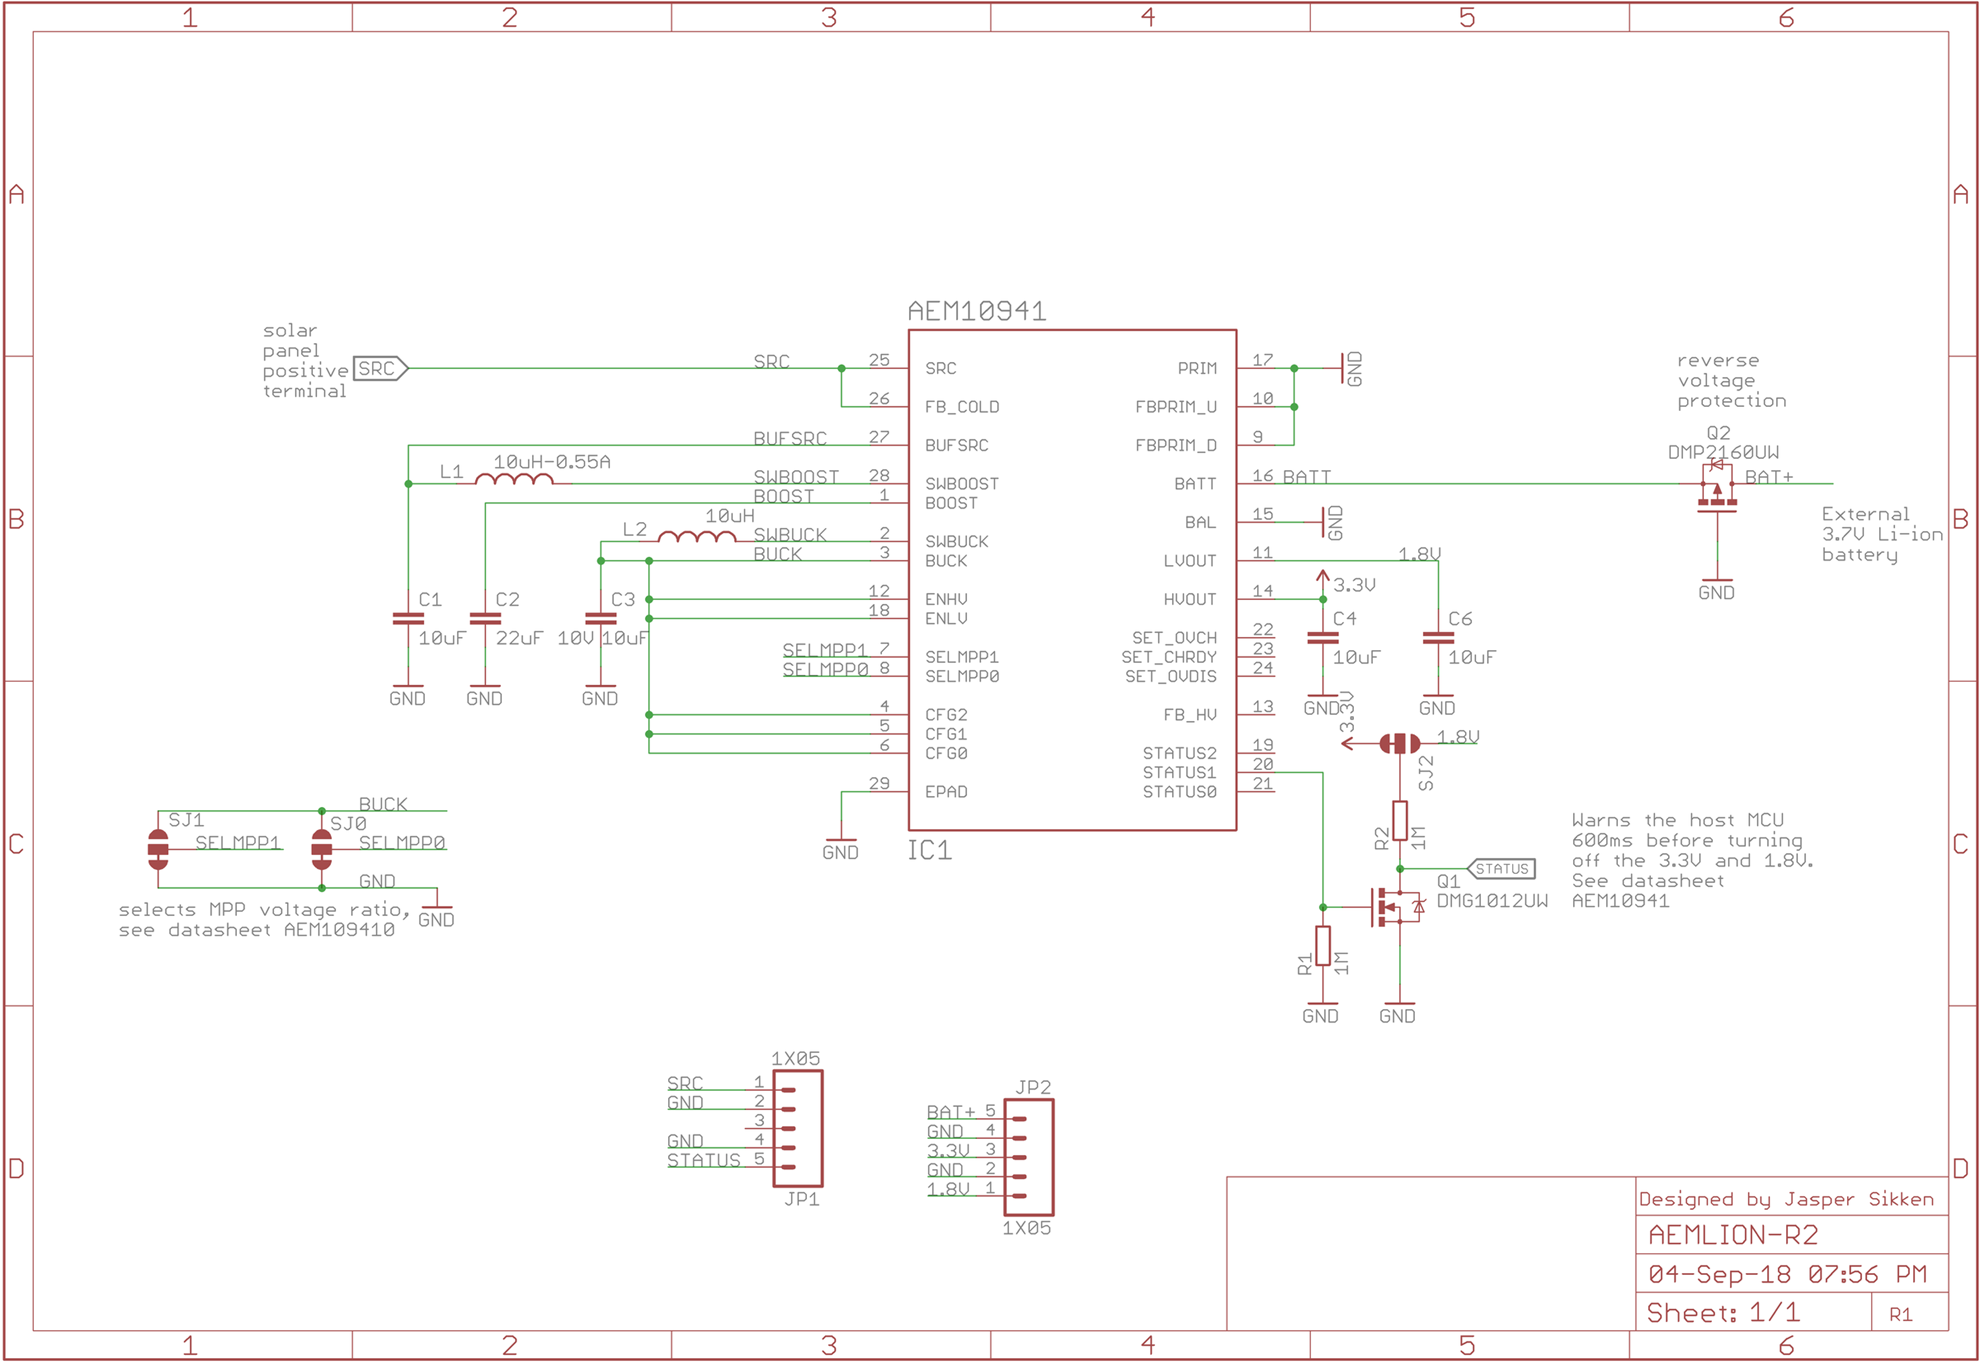Select the SJ1 solder jumper pad
This screenshot has height=1364, width=1980.
158,849
